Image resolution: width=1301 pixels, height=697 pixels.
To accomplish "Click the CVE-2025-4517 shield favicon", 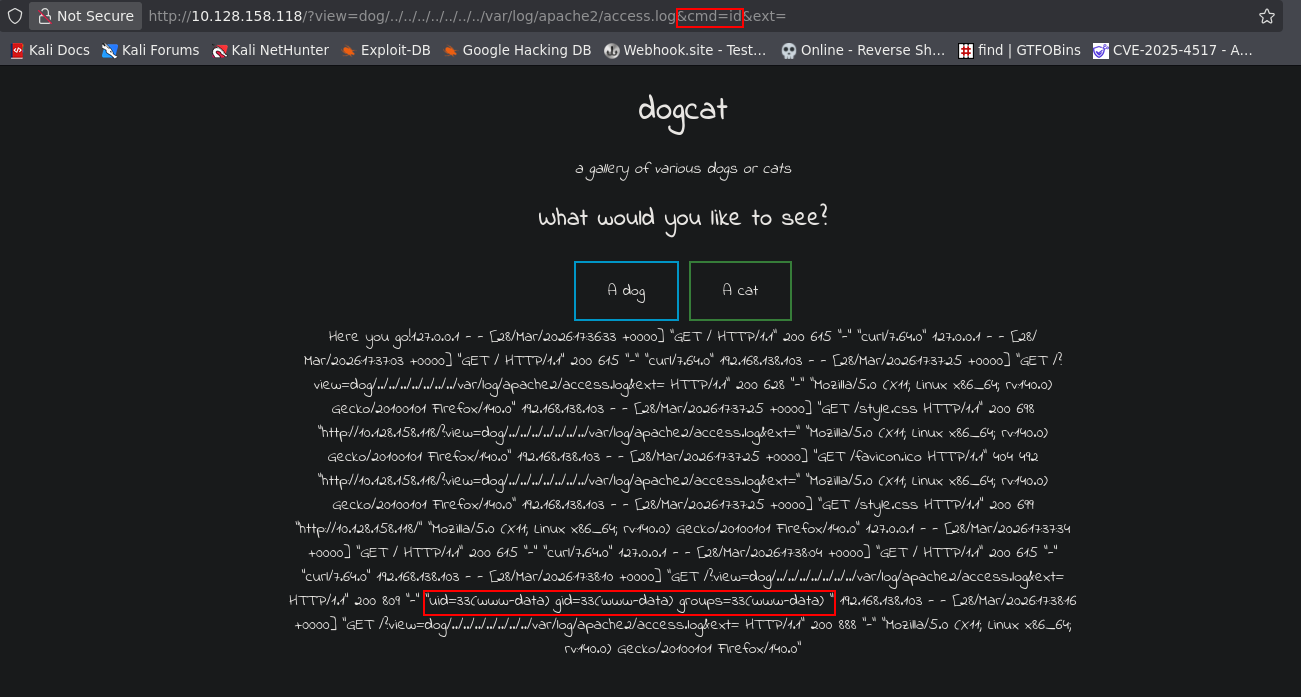I will tap(1100, 49).
